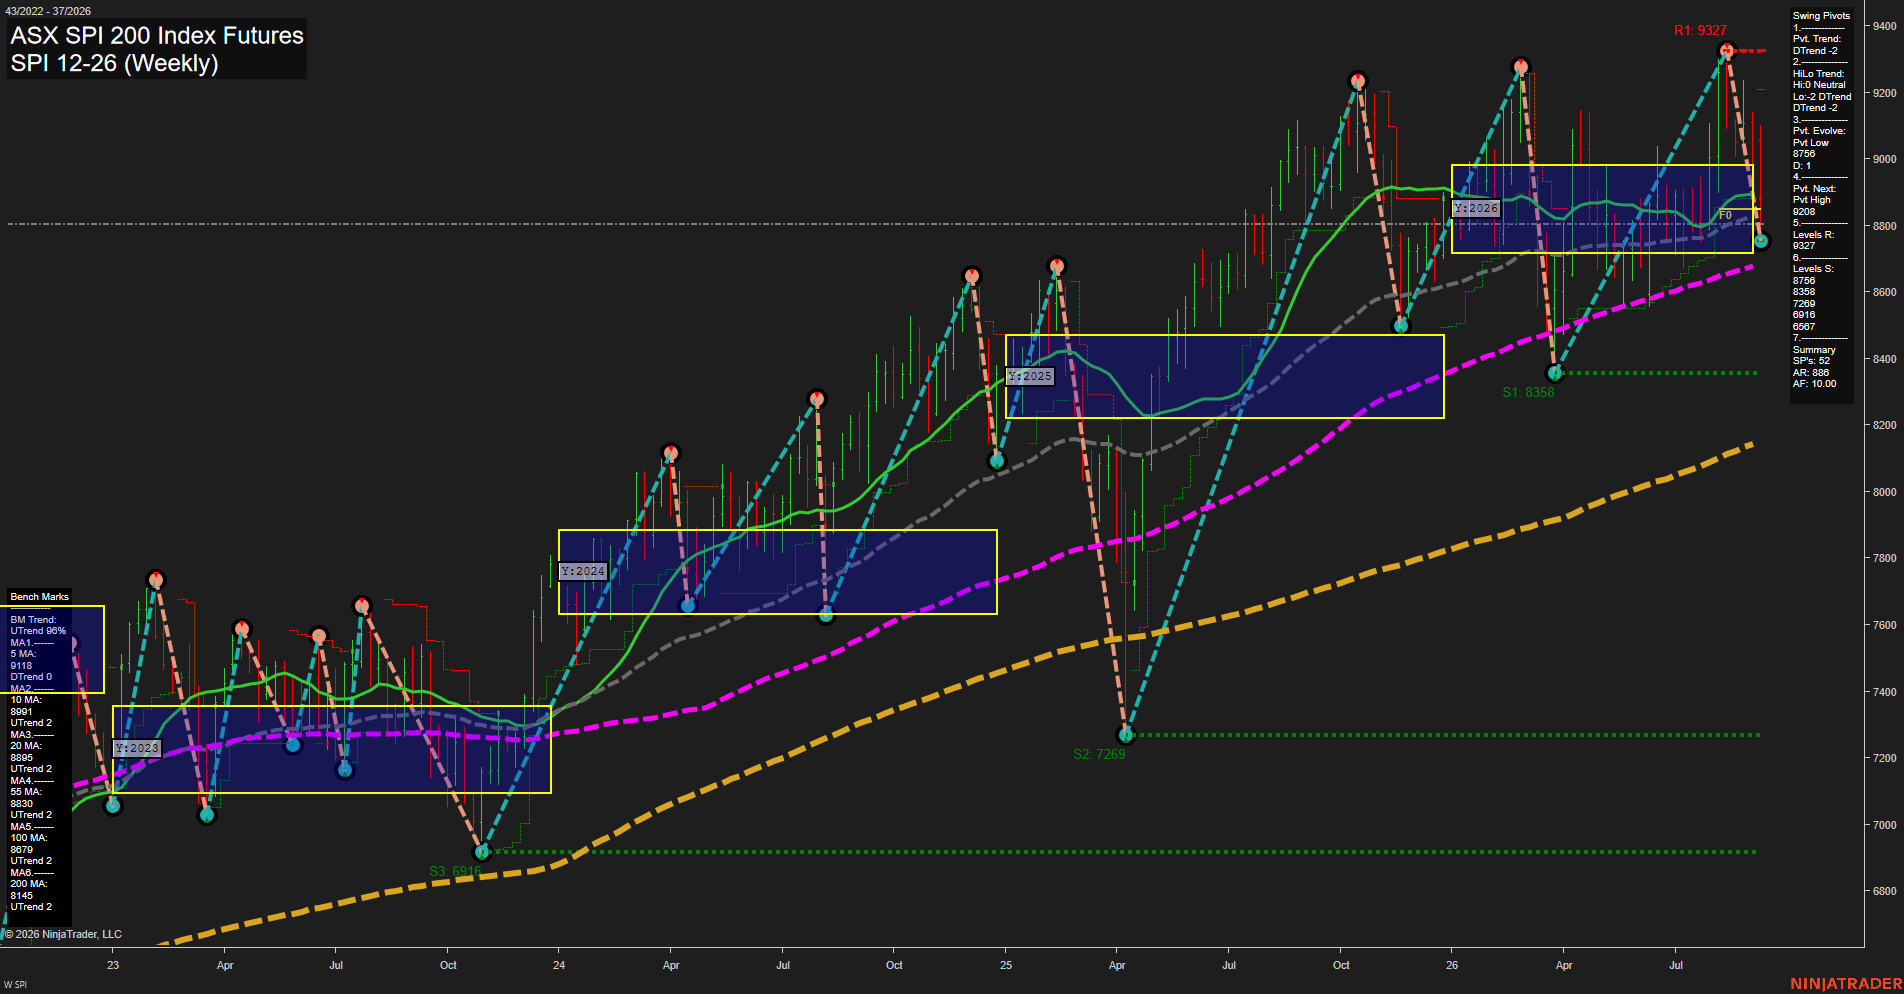1904x994 pixels.
Task: Click the 10 MA: entry in Bench Marks
Action: tap(26, 700)
